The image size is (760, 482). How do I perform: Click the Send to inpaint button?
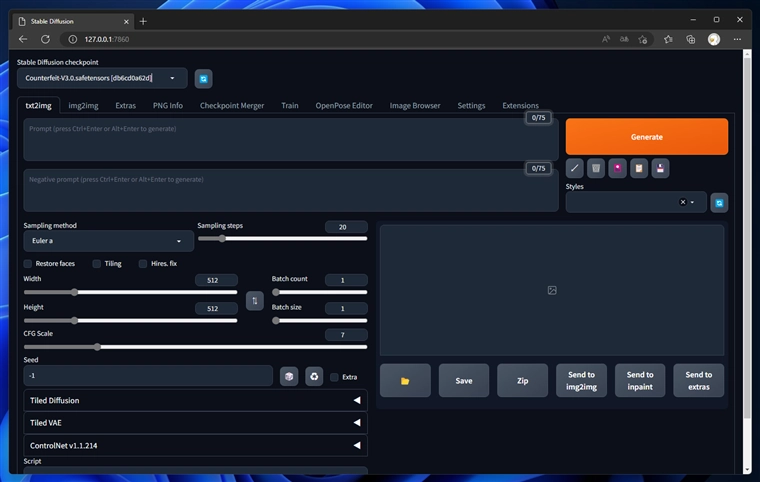click(x=640, y=380)
